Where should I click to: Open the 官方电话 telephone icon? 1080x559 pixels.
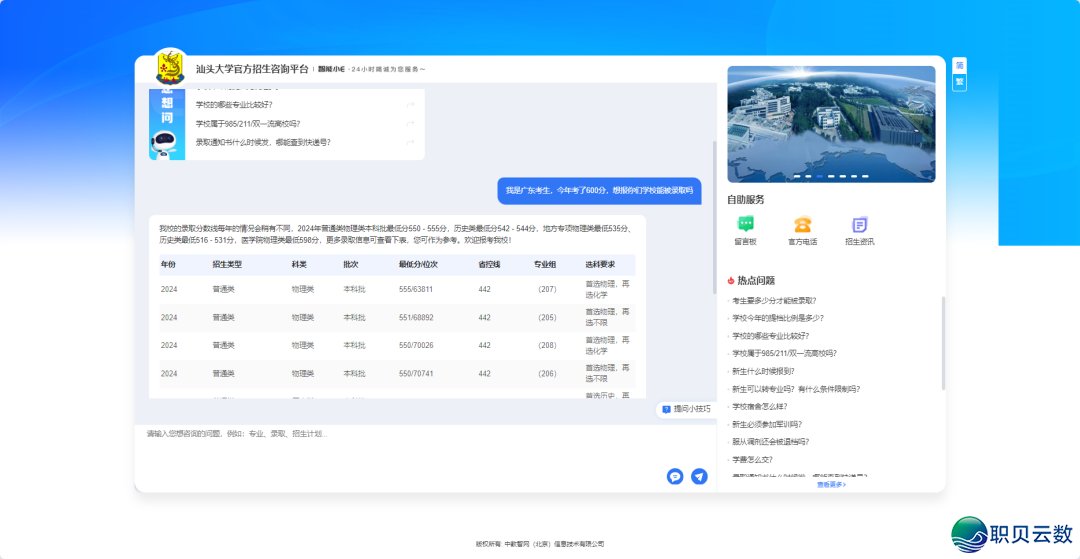click(802, 224)
